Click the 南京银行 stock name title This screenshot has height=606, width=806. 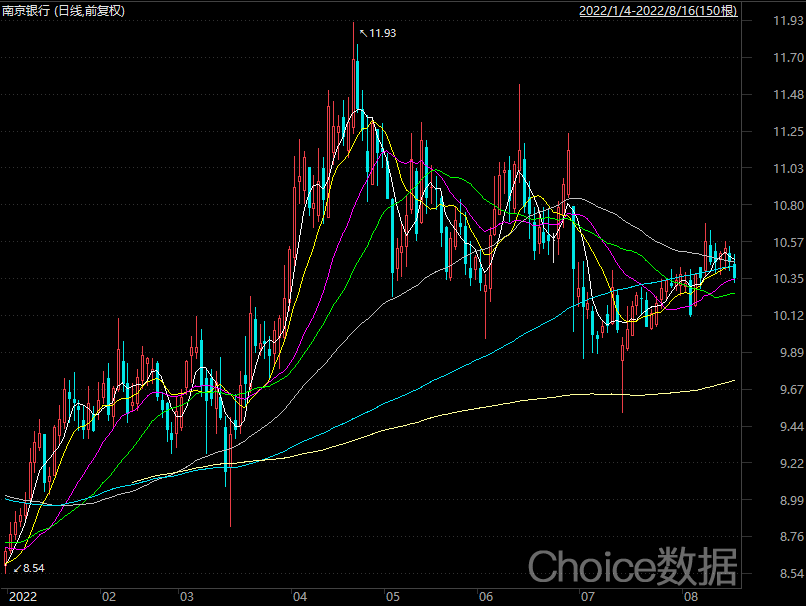tap(26, 10)
